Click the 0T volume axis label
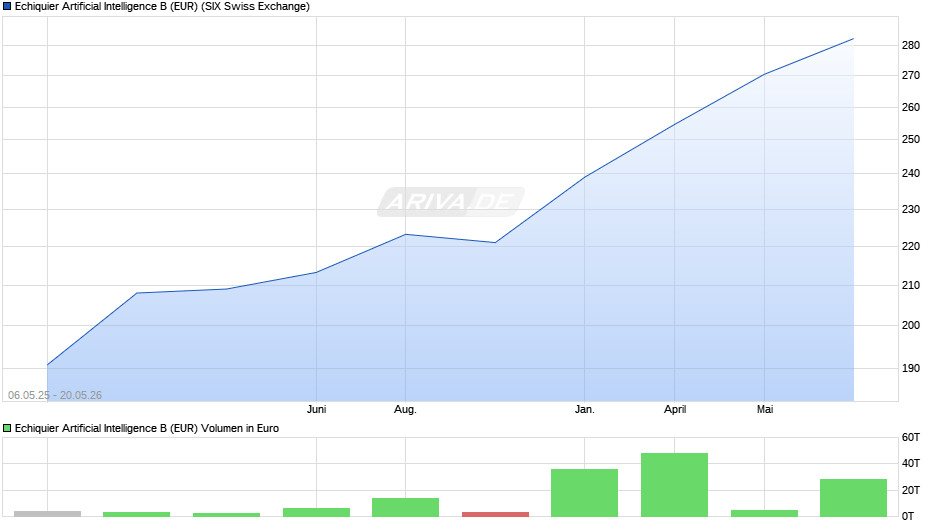 pos(908,516)
